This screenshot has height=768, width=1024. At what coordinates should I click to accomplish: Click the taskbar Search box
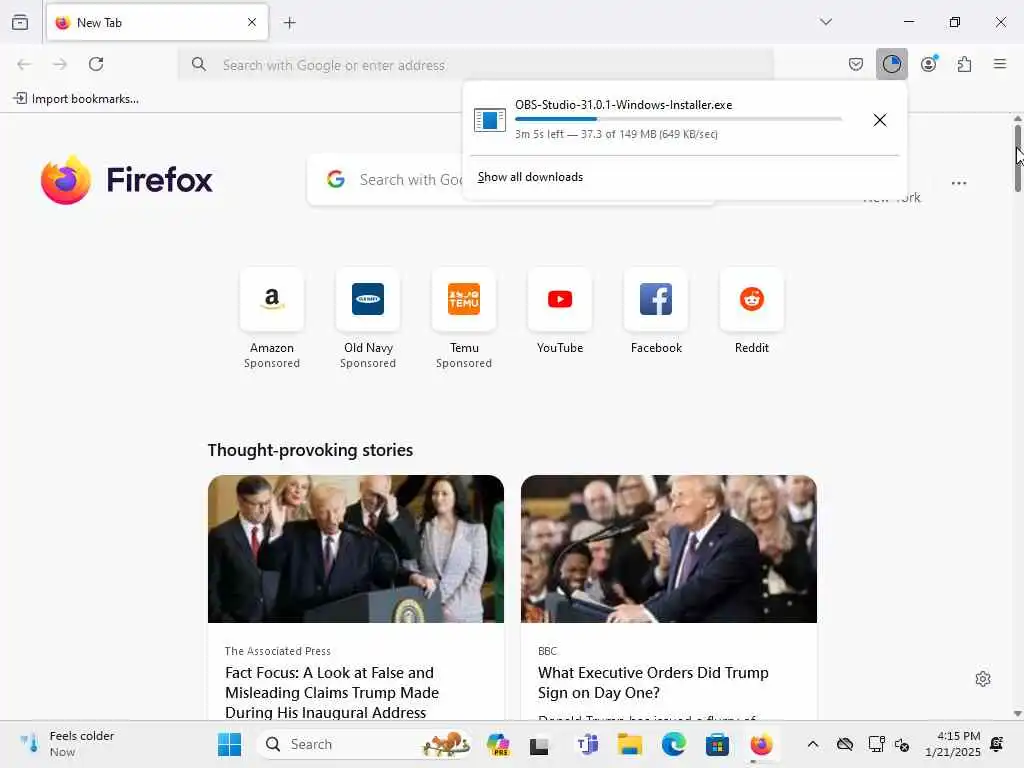[x=366, y=744]
